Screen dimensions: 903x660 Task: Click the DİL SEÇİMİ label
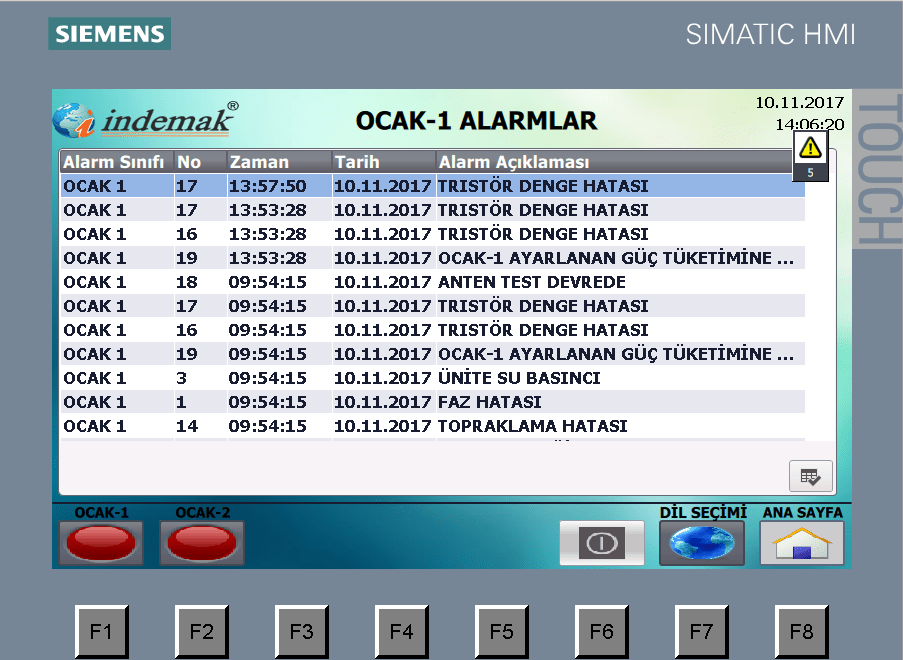click(x=703, y=512)
